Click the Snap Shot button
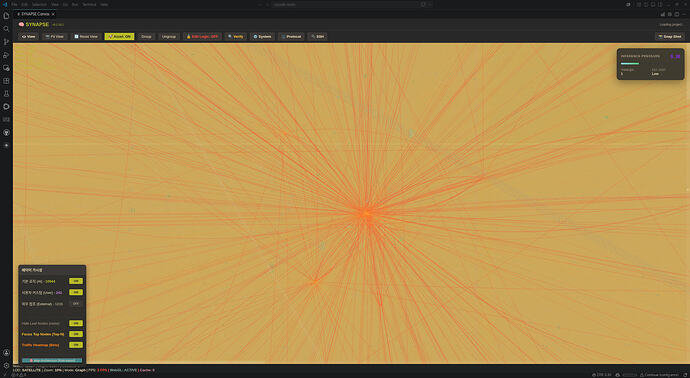Viewport: 690px width, 378px height. pyautogui.click(x=670, y=37)
